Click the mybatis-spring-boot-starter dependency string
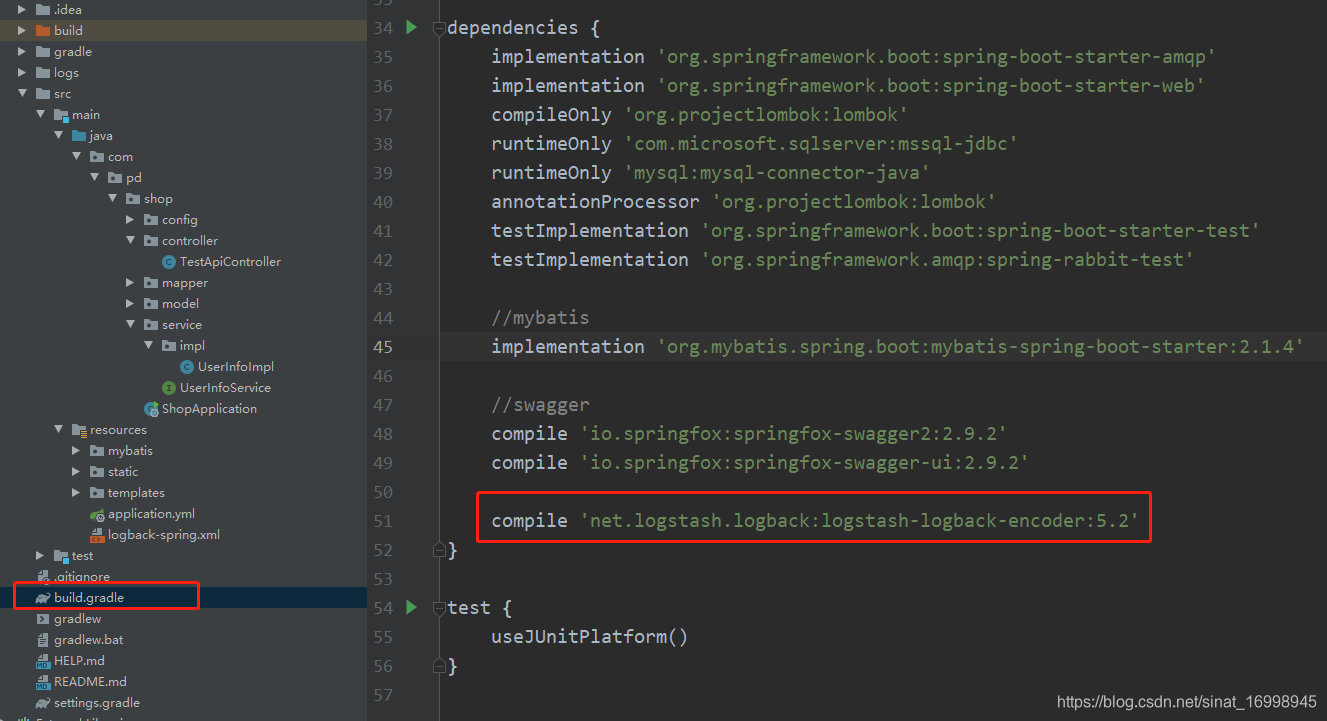Image resolution: width=1327 pixels, height=721 pixels. click(981, 347)
